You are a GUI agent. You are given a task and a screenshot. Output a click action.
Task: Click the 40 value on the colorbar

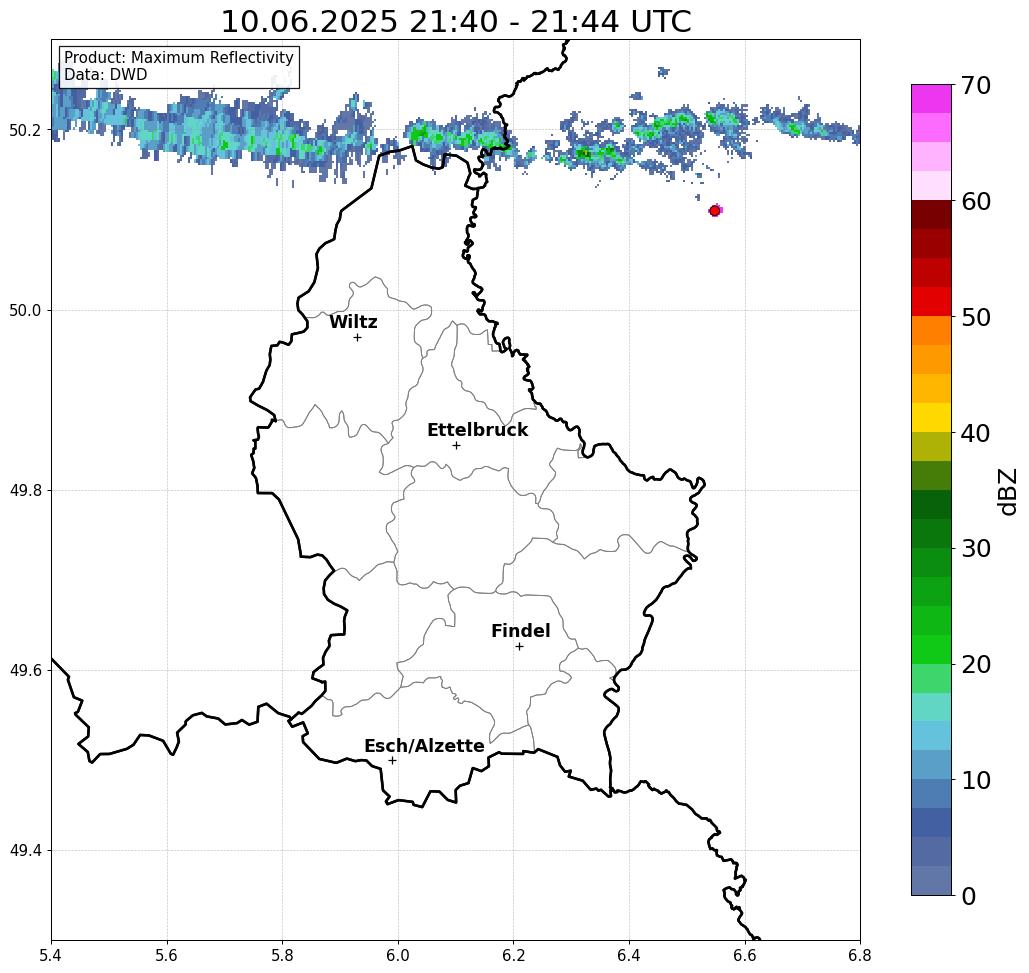[976, 433]
